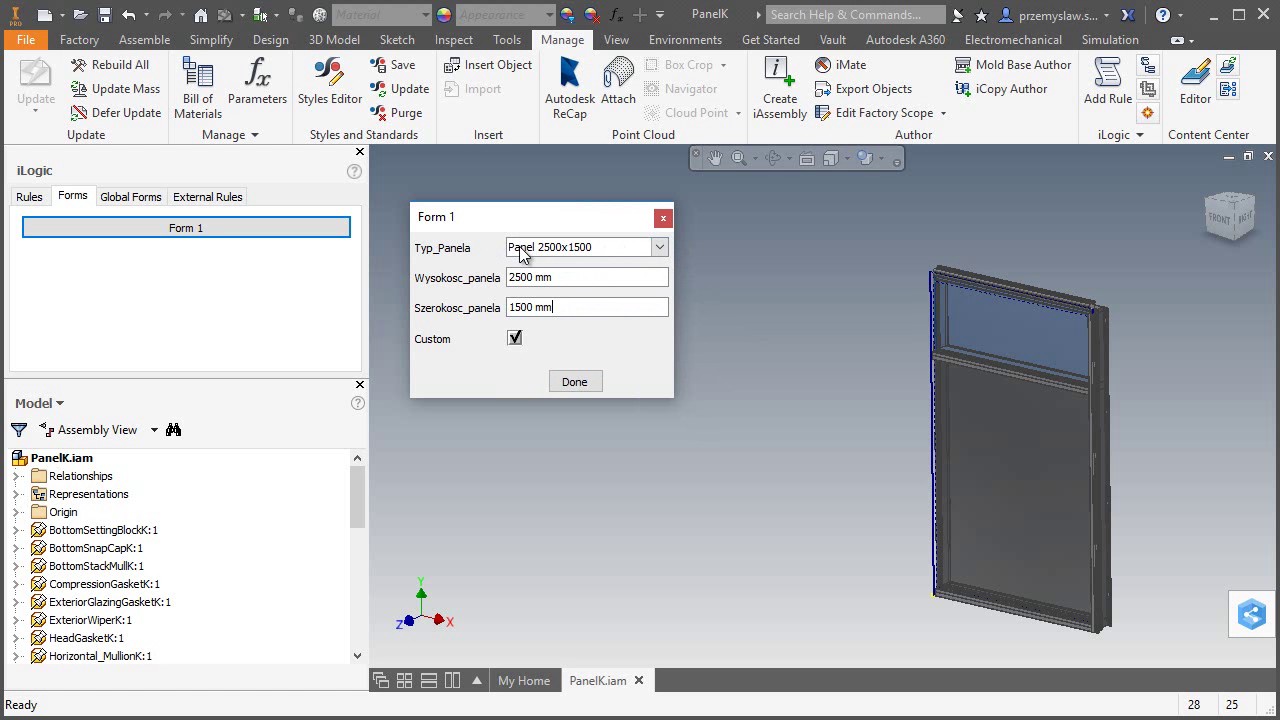The width and height of the screenshot is (1280, 720).
Task: Select External Rules tab
Action: pyautogui.click(x=208, y=197)
